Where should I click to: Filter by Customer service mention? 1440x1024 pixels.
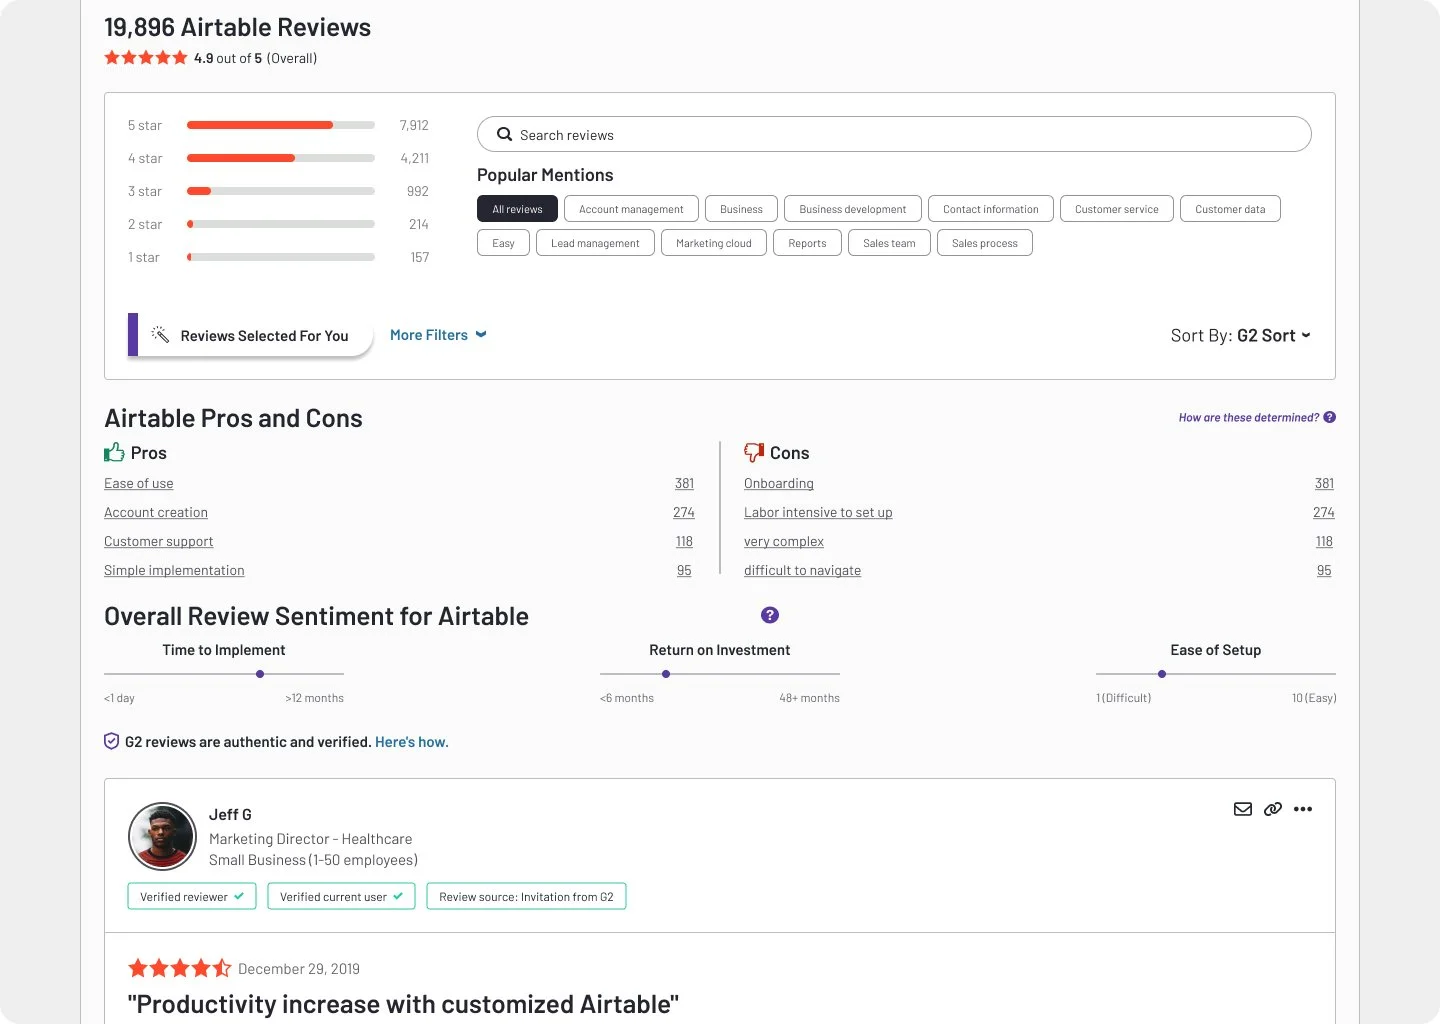point(1117,209)
